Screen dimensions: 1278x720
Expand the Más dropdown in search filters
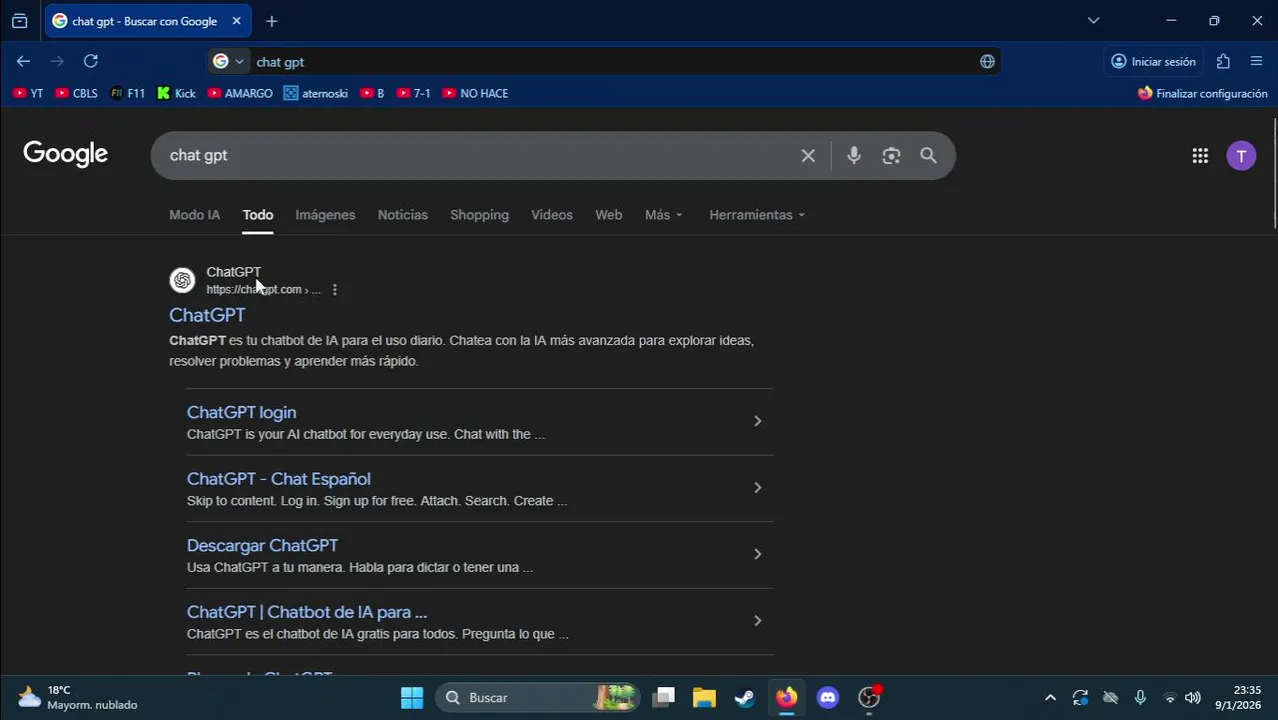[x=664, y=215]
